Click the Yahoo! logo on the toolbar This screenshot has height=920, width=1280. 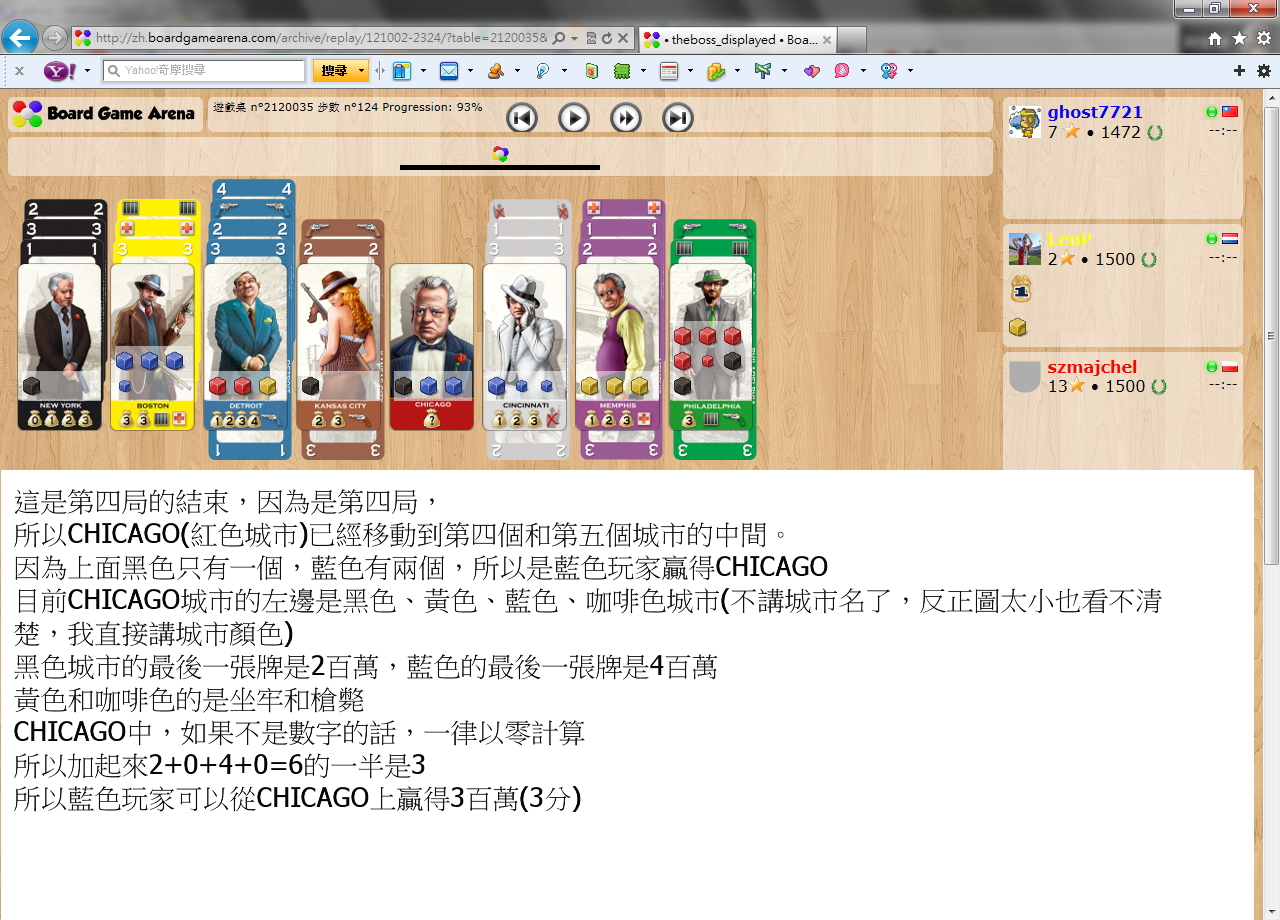click(58, 71)
